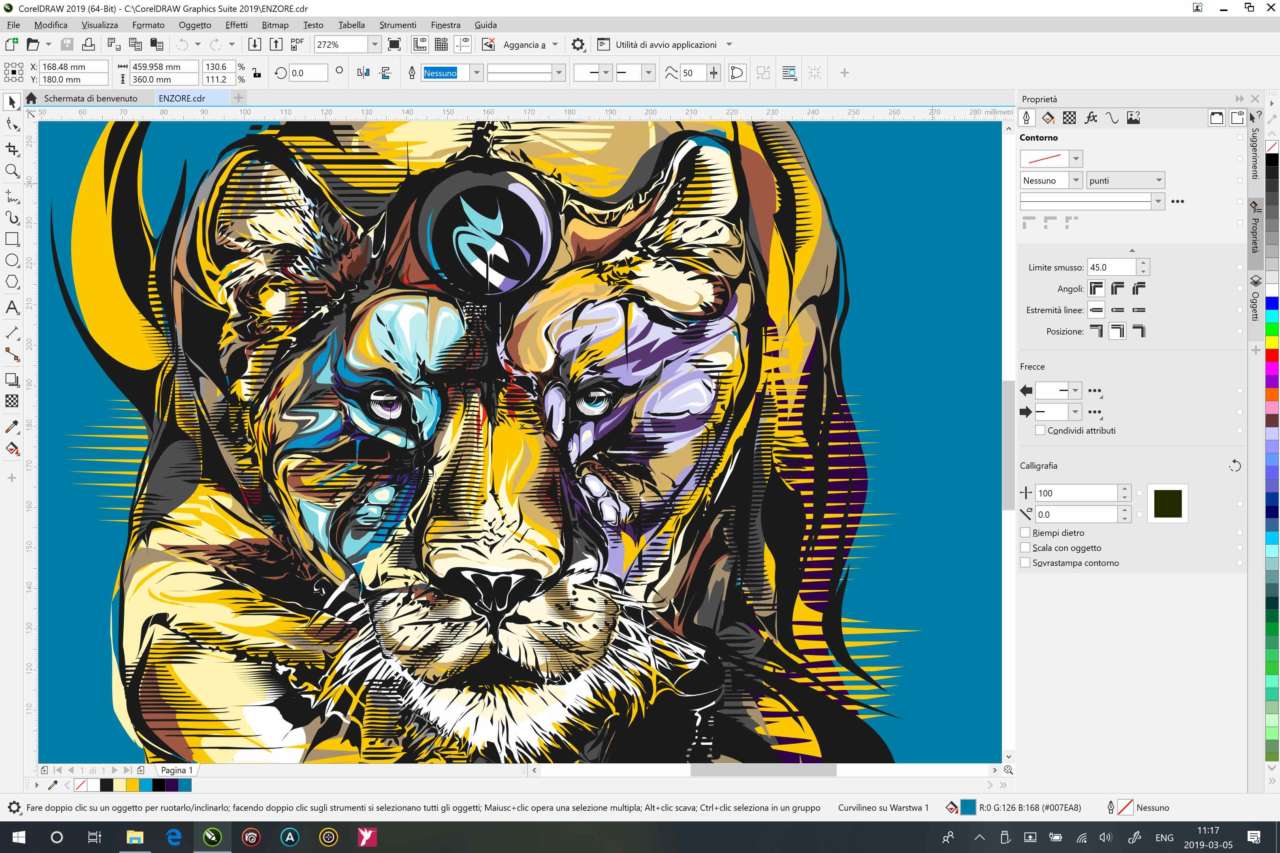Switch to Schermata di benvenuto tab
Image resolution: width=1280 pixels, height=853 pixels.
89,99
